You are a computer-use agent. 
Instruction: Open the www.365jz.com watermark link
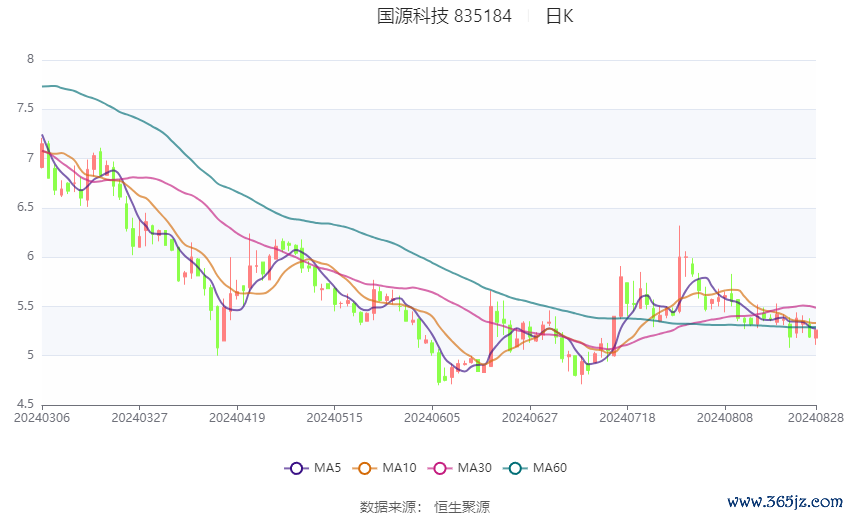point(784,500)
